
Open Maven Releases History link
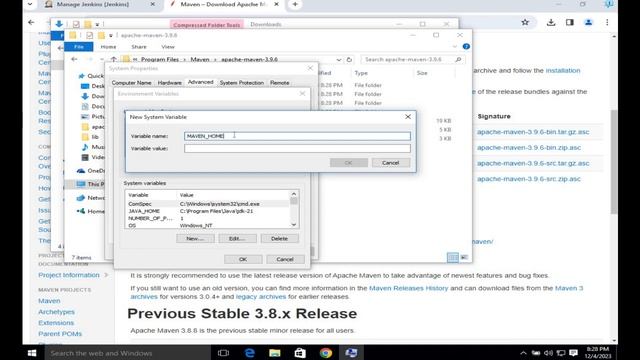[x=409, y=288]
